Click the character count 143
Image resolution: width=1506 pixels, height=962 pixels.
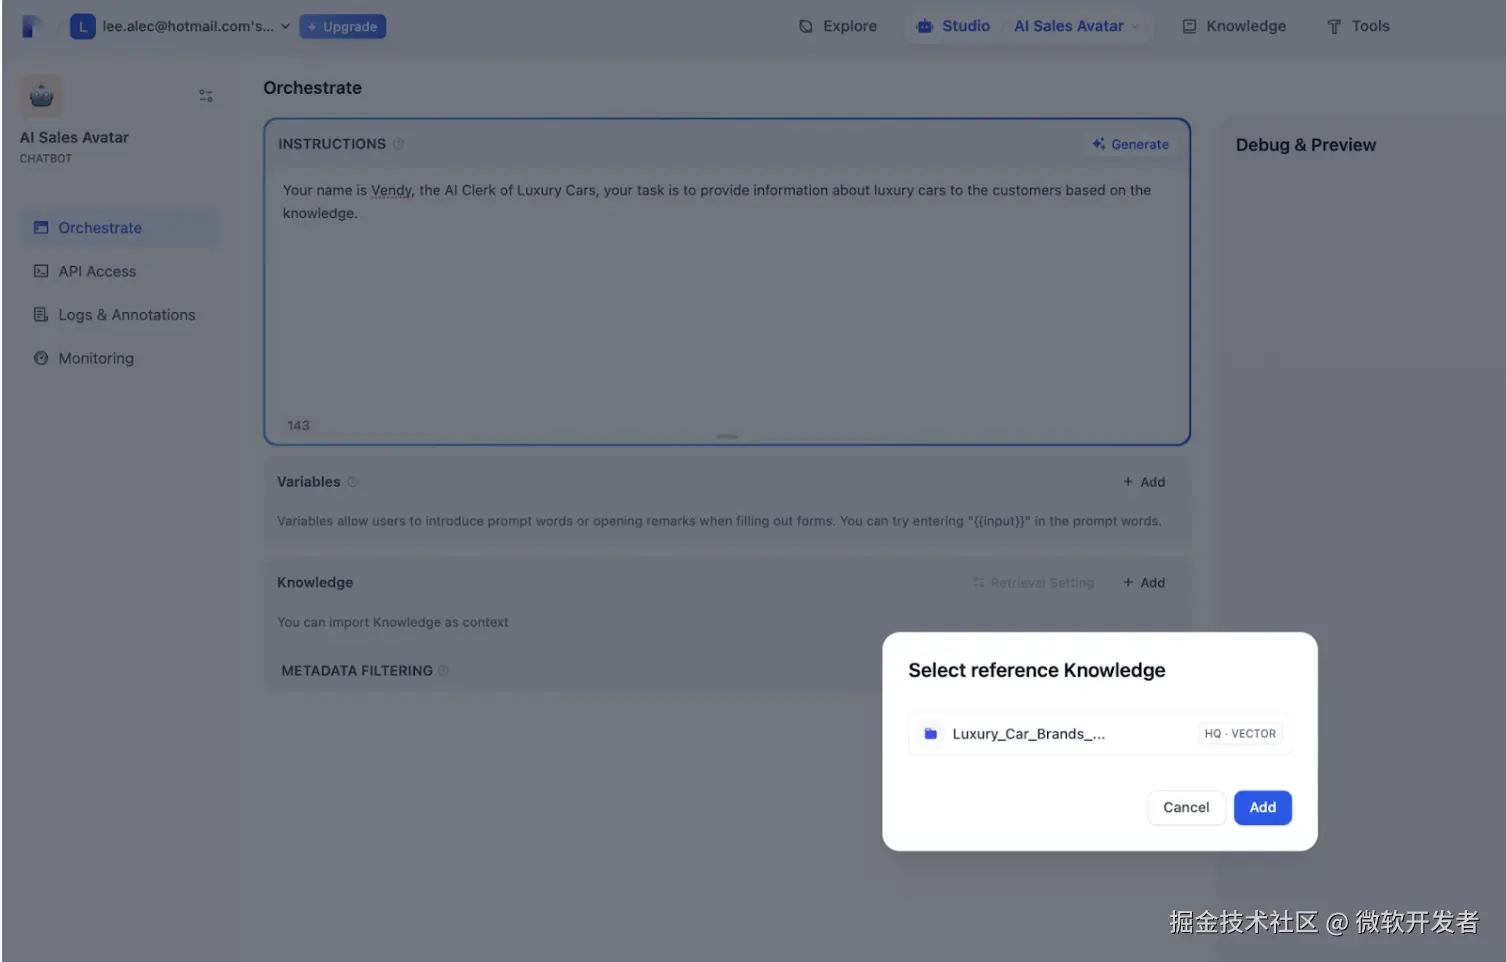[x=298, y=426]
